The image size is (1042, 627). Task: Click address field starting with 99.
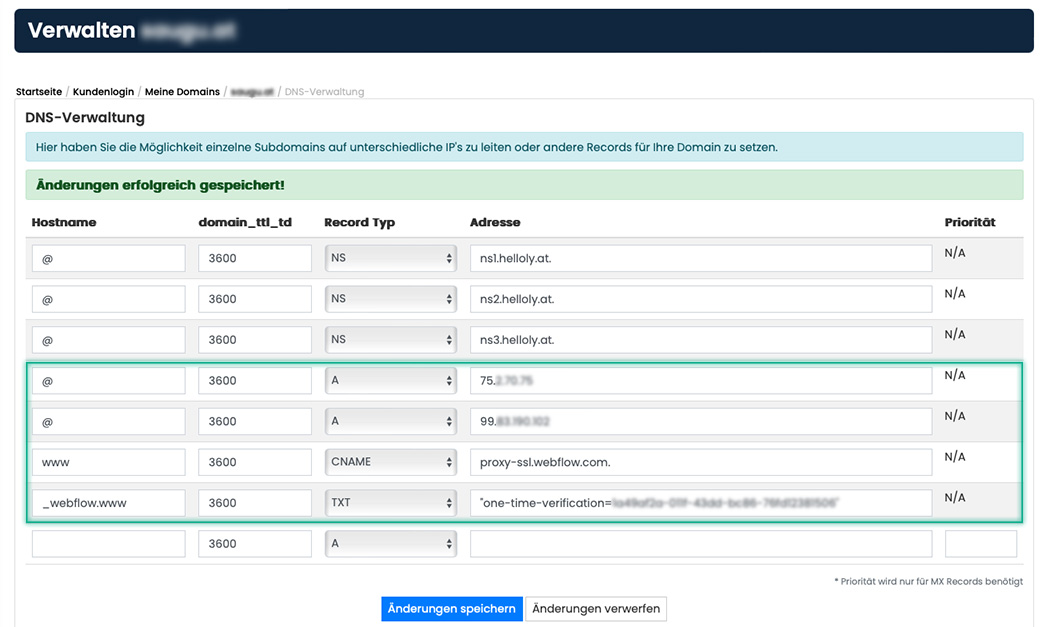pyautogui.click(x=701, y=421)
